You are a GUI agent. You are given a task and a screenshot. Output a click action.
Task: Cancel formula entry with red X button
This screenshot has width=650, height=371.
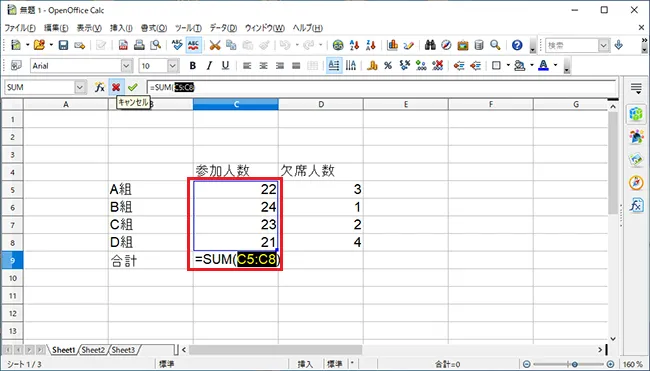(x=116, y=87)
